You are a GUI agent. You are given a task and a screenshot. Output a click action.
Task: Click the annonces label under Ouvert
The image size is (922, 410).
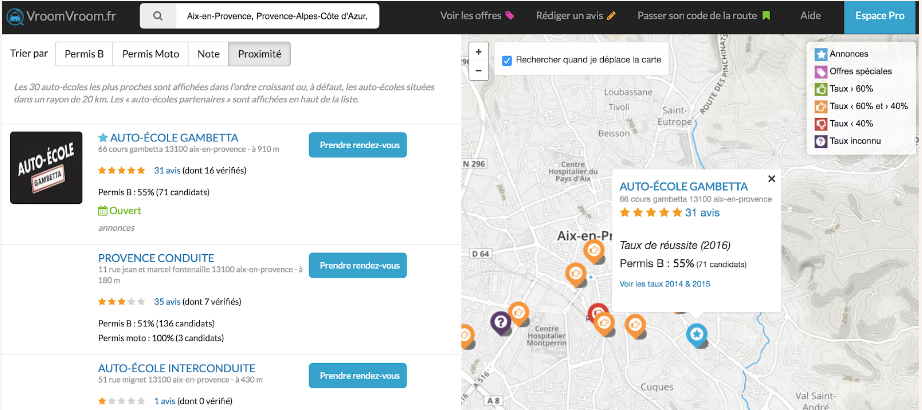[x=116, y=228]
